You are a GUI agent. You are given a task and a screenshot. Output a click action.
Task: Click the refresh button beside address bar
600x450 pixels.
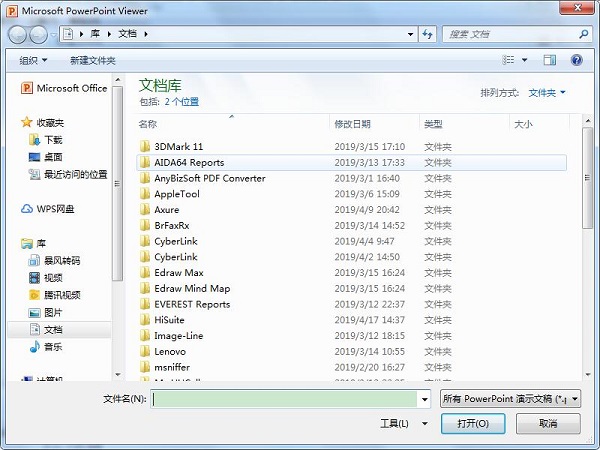[x=427, y=34]
